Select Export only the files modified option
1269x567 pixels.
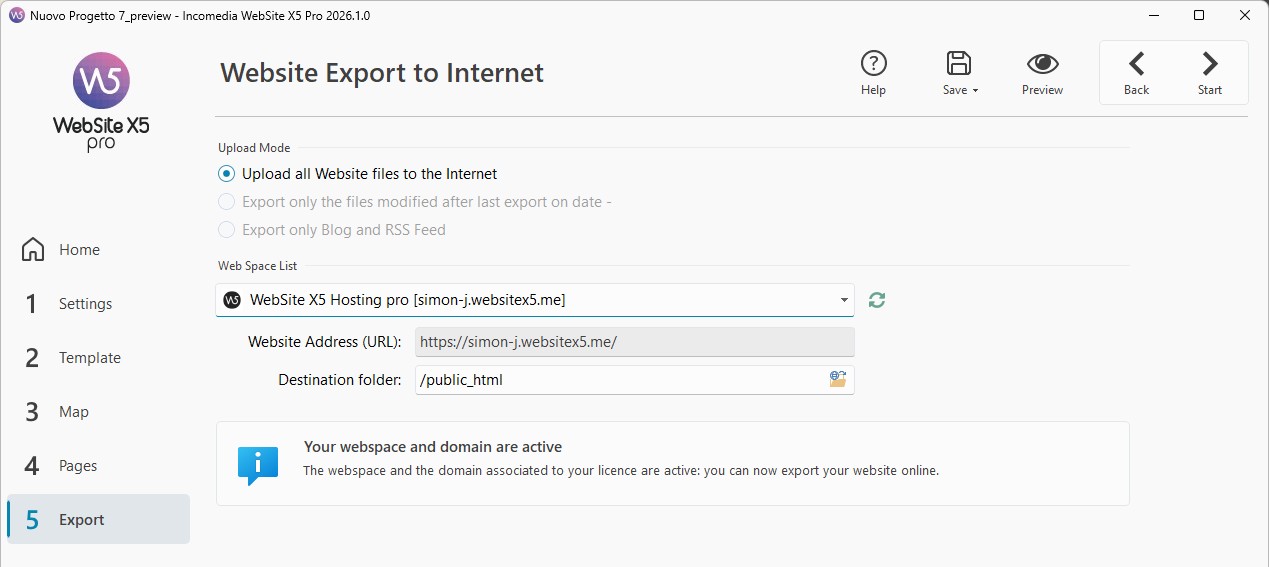(415, 201)
